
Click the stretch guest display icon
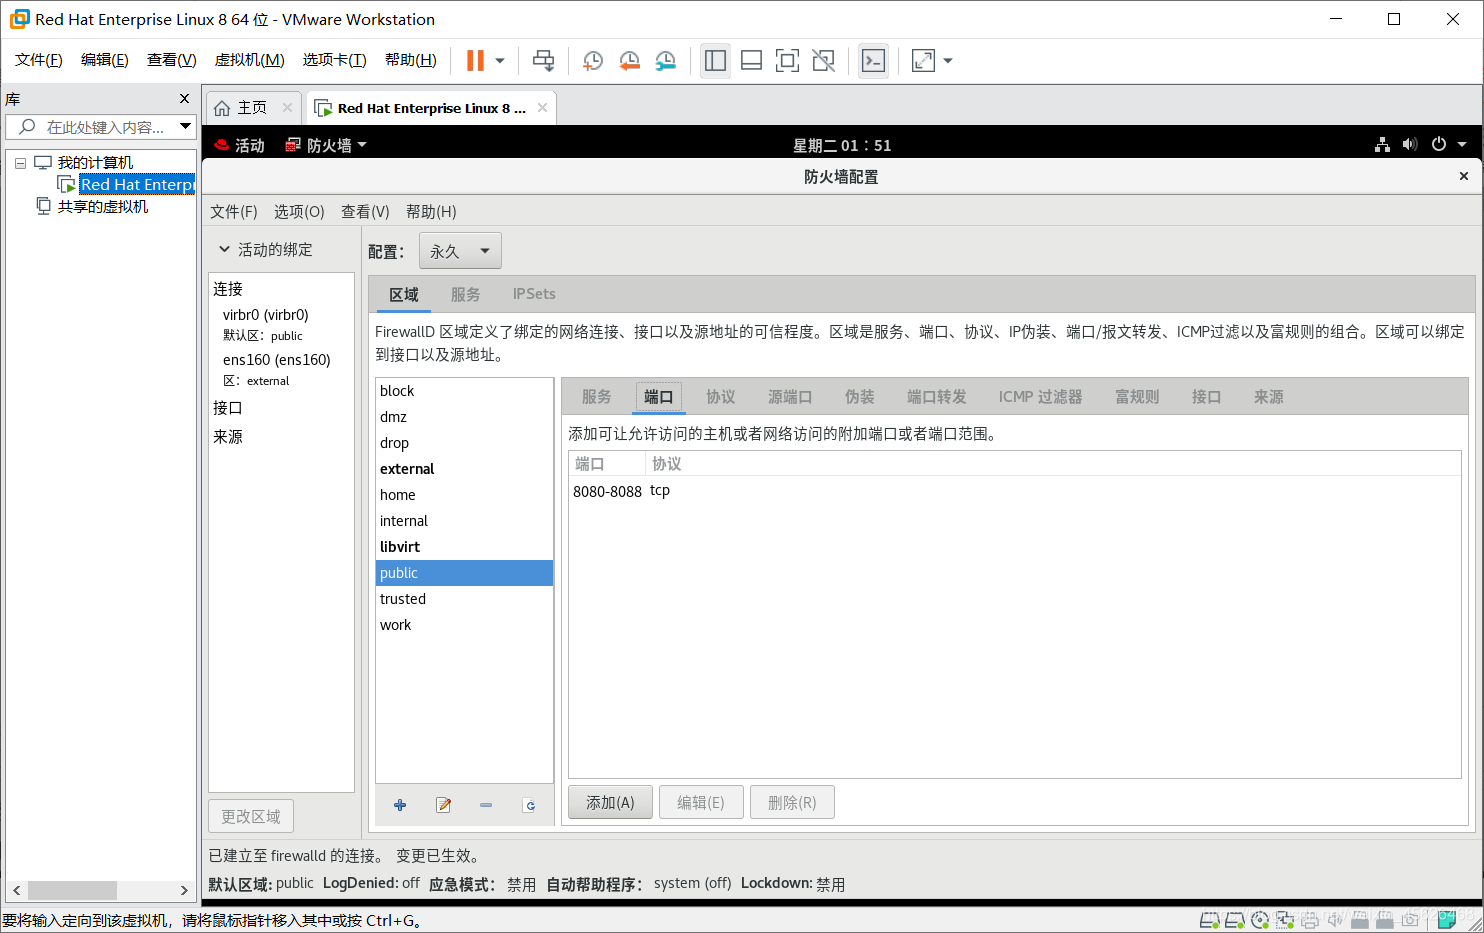(923, 61)
